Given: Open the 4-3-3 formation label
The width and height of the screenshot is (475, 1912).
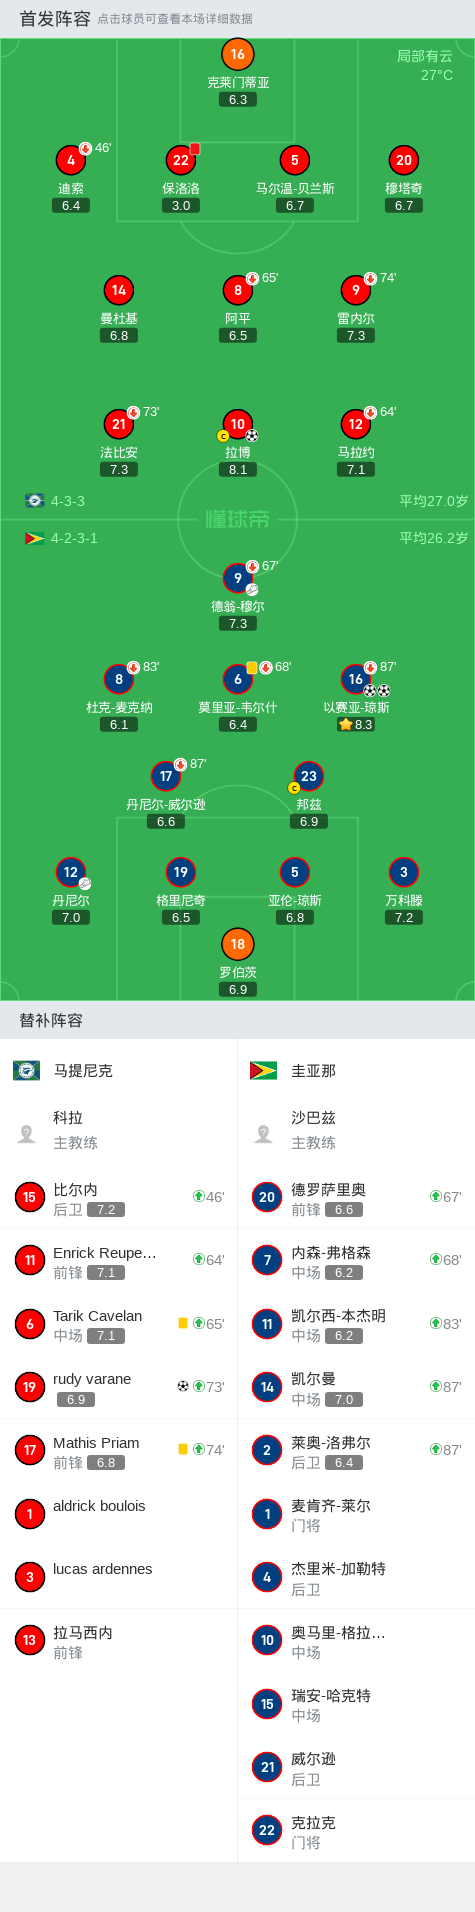Looking at the screenshot, I should tap(68, 501).
